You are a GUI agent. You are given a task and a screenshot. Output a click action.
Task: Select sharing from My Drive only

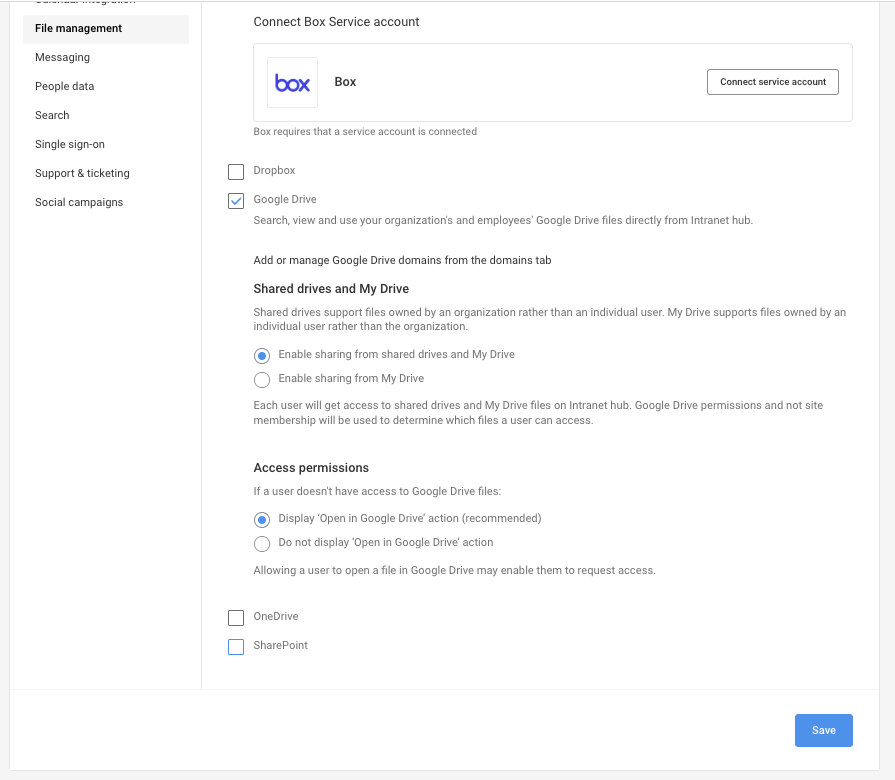262,379
